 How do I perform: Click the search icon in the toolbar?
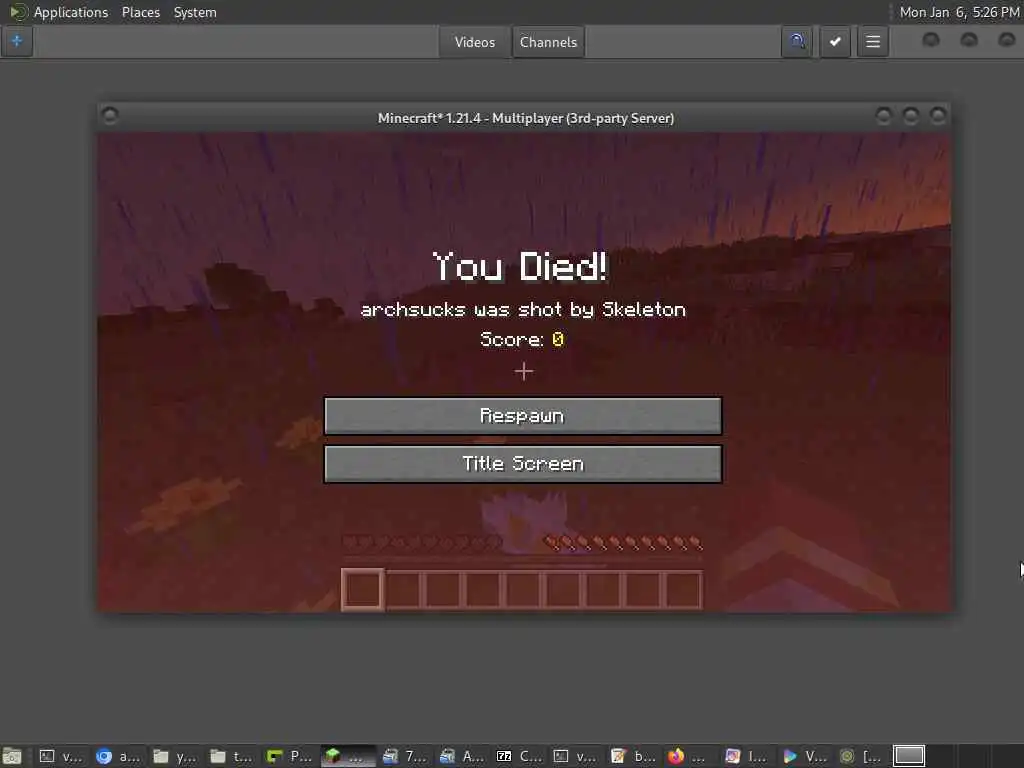pos(797,42)
